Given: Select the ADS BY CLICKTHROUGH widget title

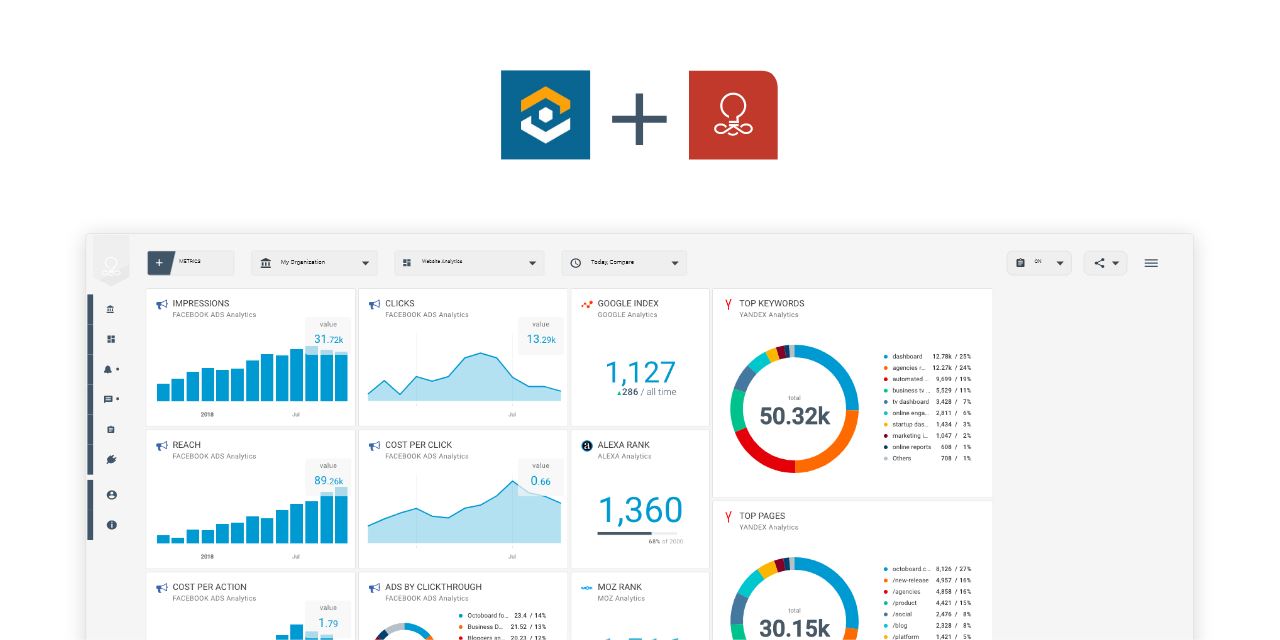Looking at the screenshot, I should 433,587.
